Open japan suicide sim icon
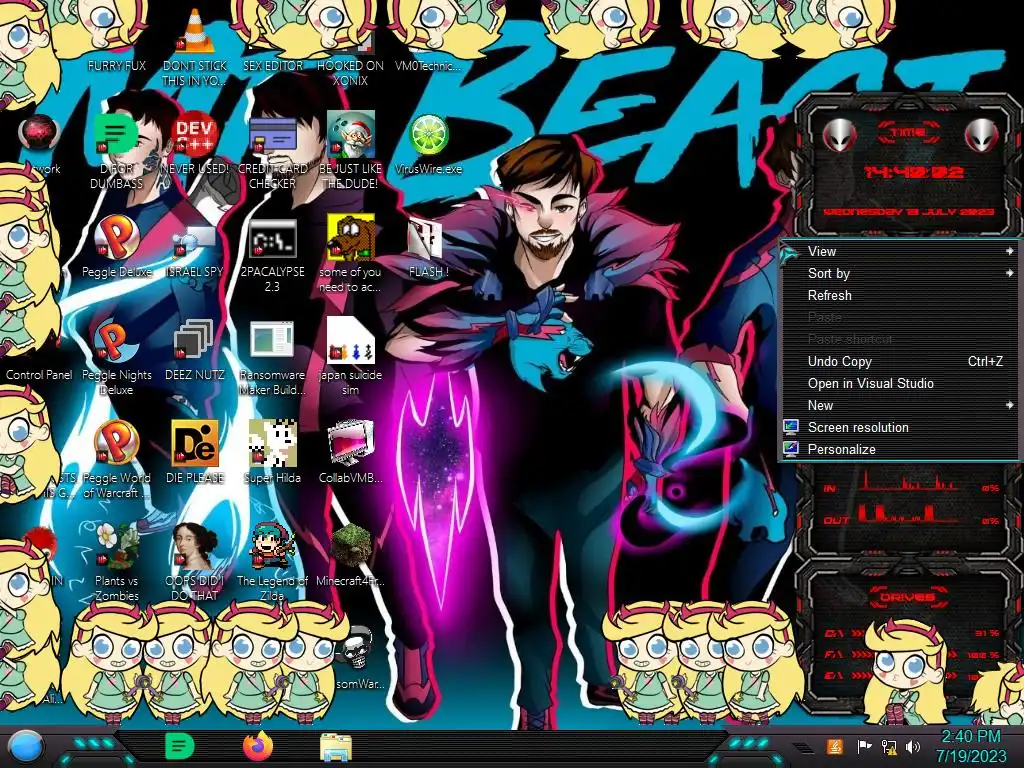The height and width of the screenshot is (768, 1024). (x=351, y=357)
